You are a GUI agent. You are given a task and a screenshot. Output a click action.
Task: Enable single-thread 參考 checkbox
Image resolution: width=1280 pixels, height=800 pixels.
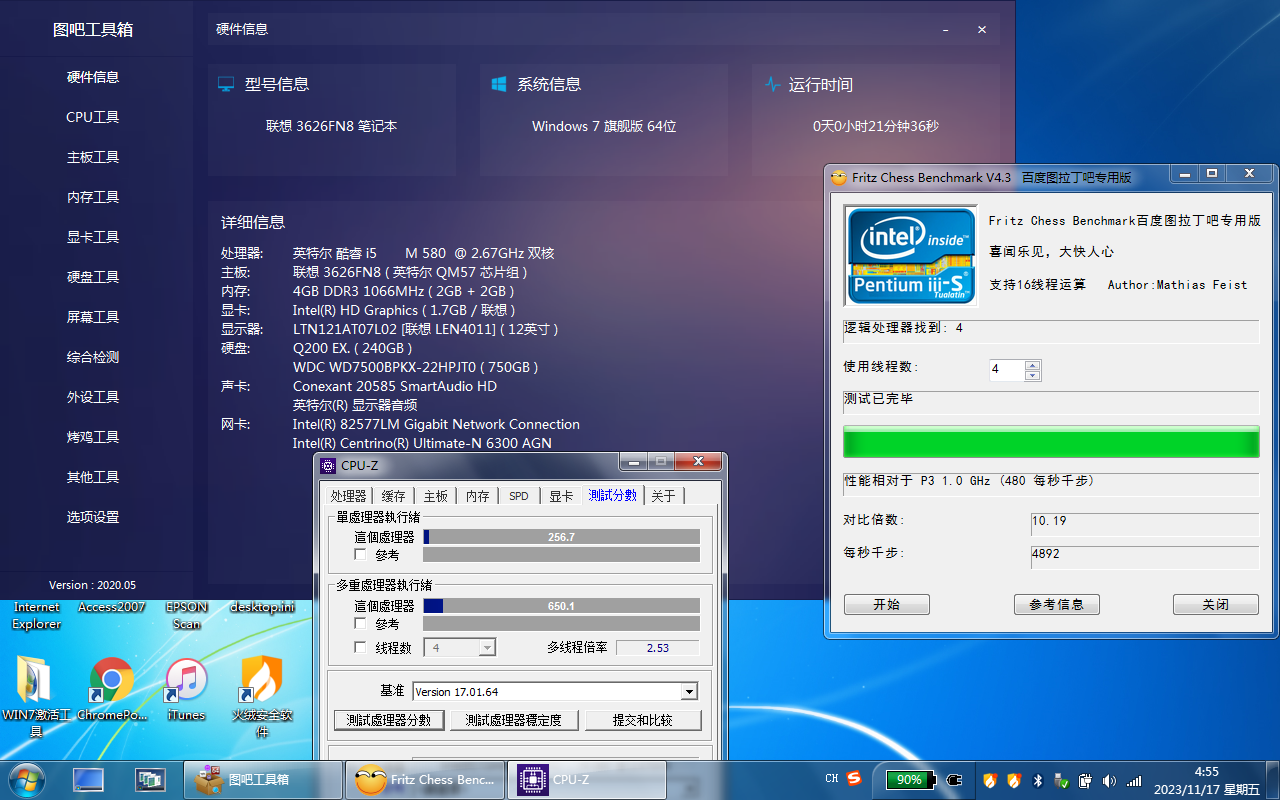point(360,554)
